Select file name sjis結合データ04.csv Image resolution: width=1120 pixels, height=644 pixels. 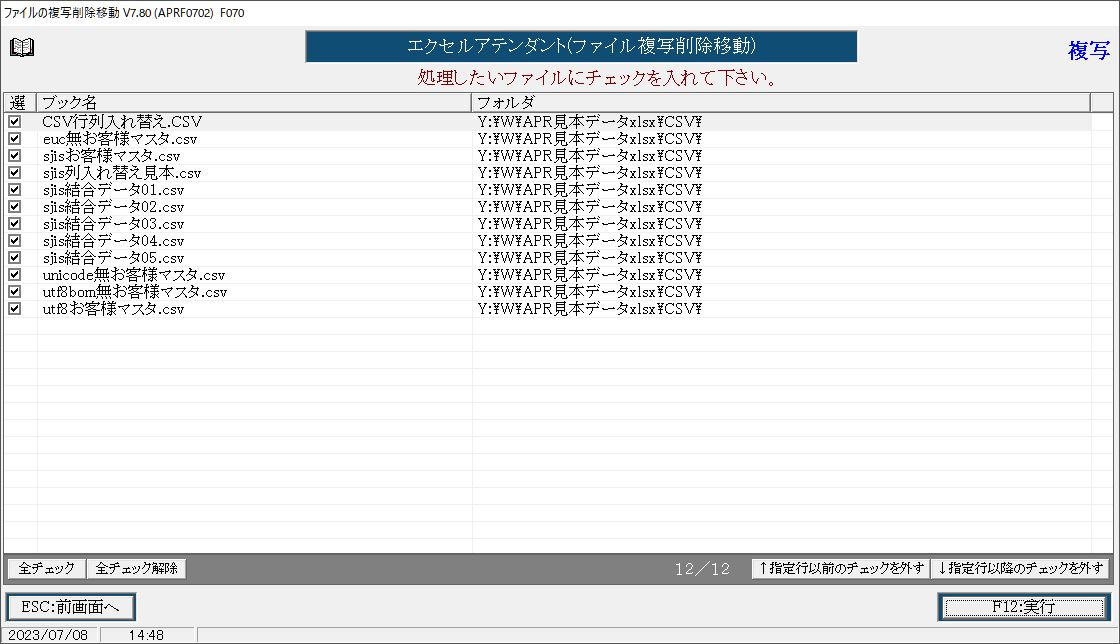(x=114, y=241)
